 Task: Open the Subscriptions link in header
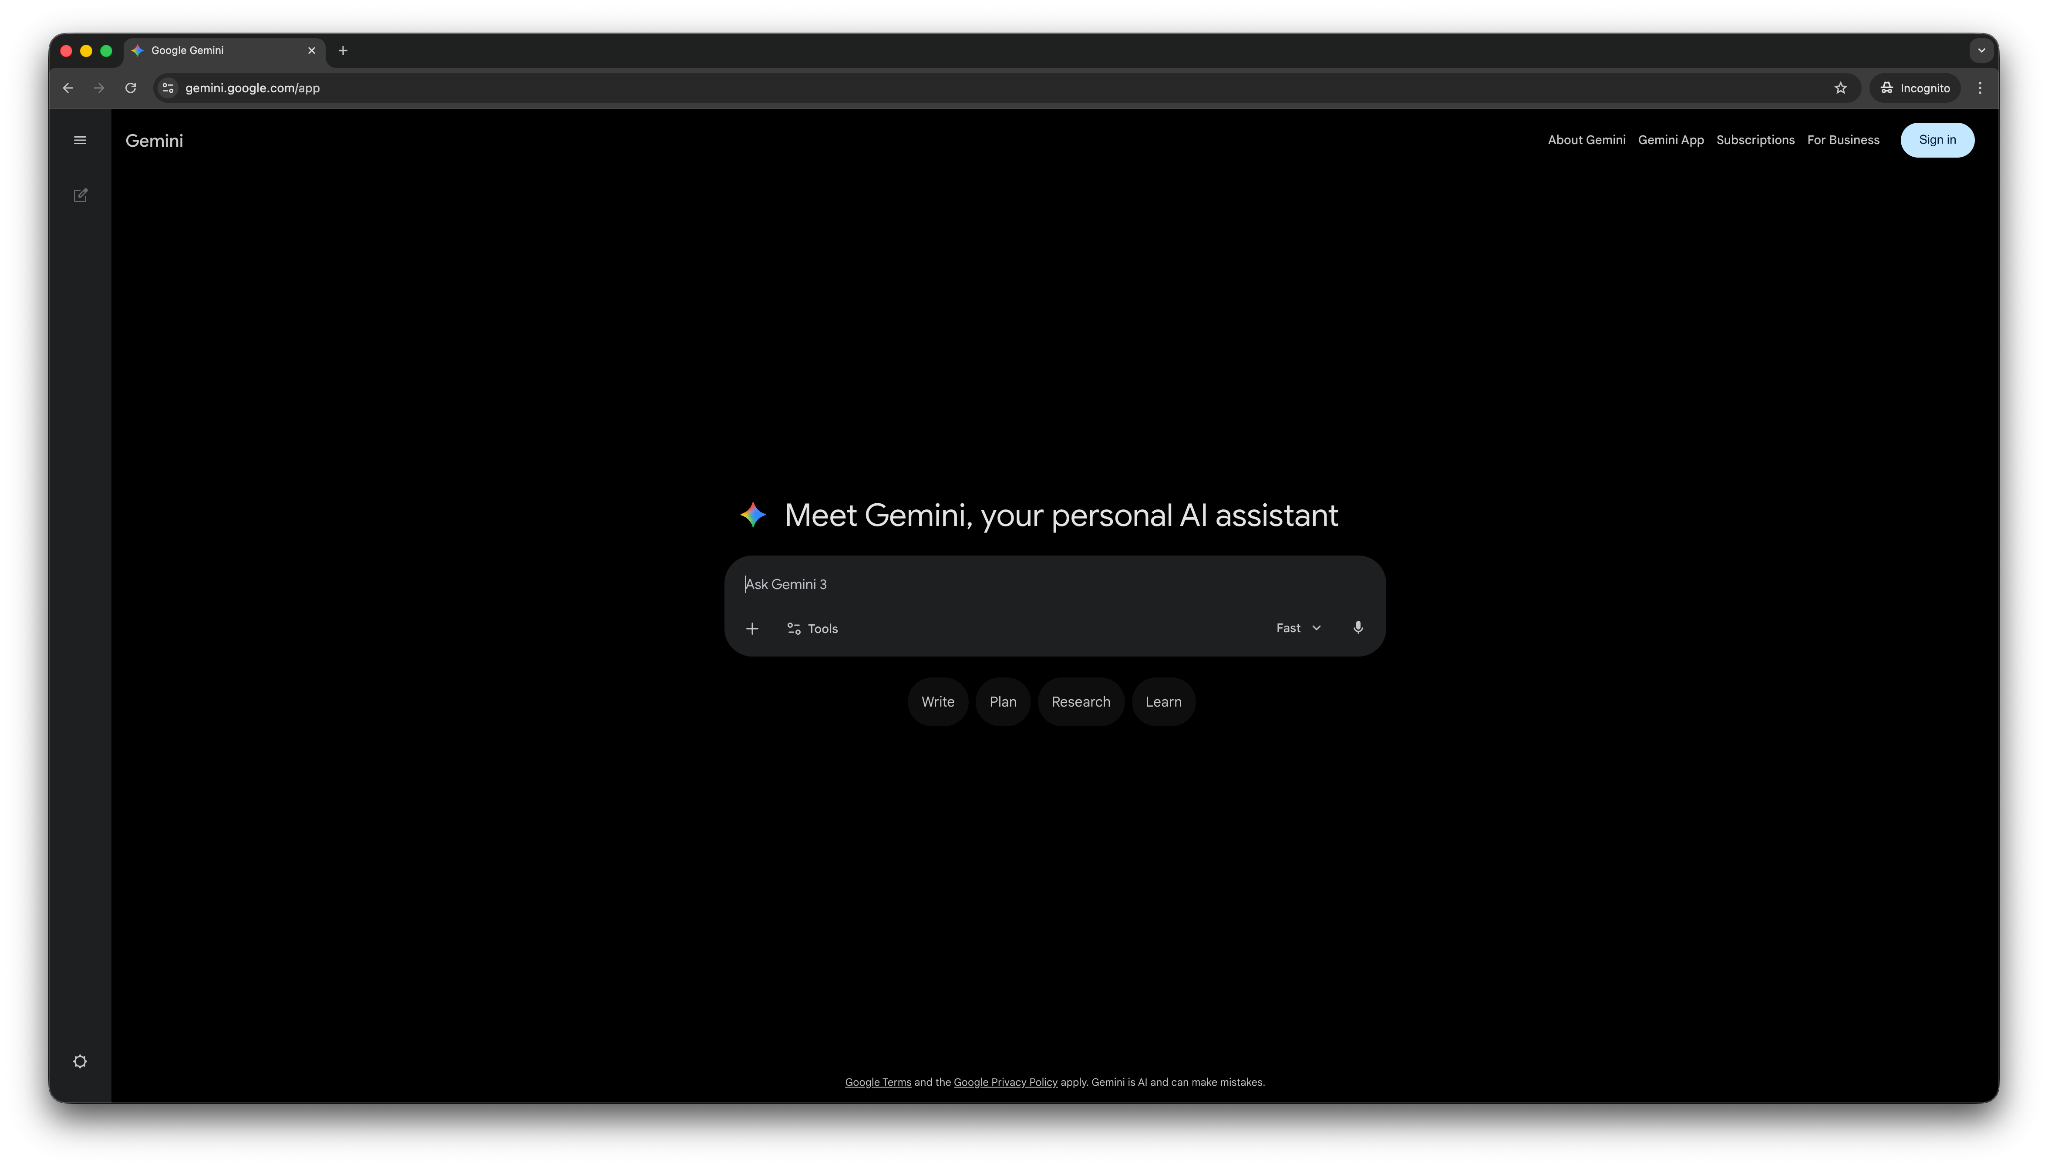coord(1755,140)
